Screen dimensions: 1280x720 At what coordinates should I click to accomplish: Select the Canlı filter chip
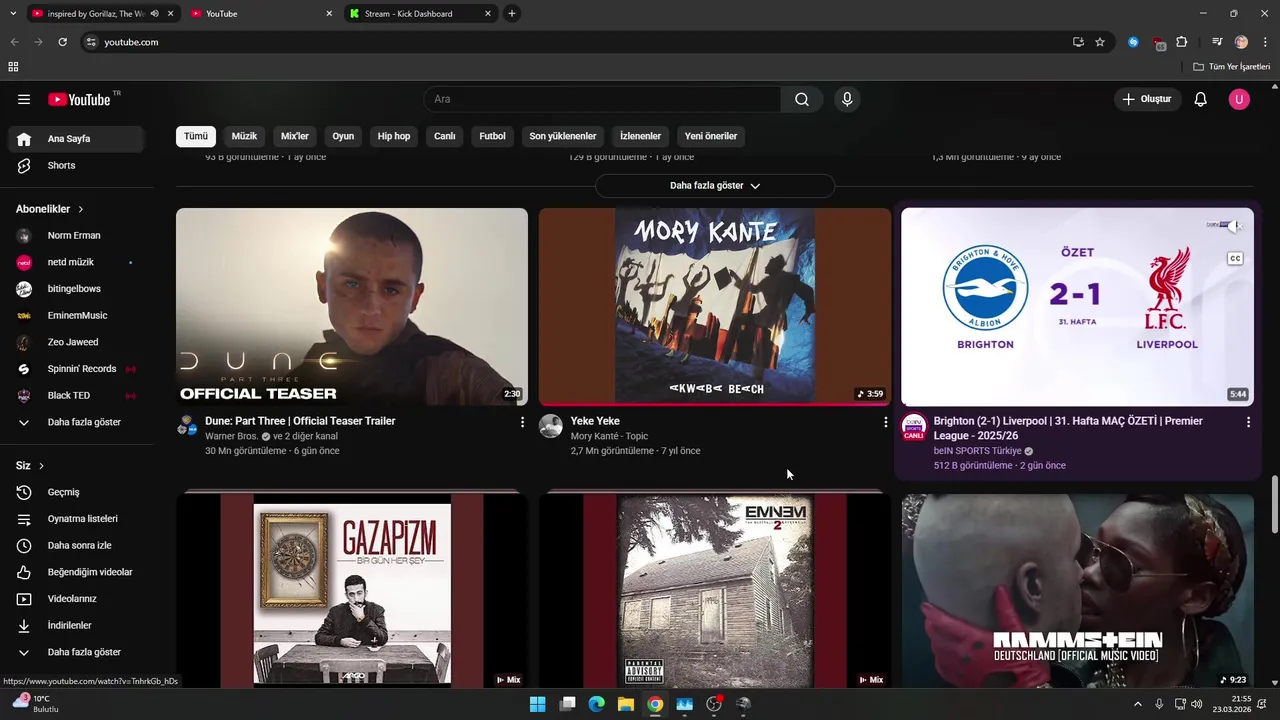coord(445,136)
